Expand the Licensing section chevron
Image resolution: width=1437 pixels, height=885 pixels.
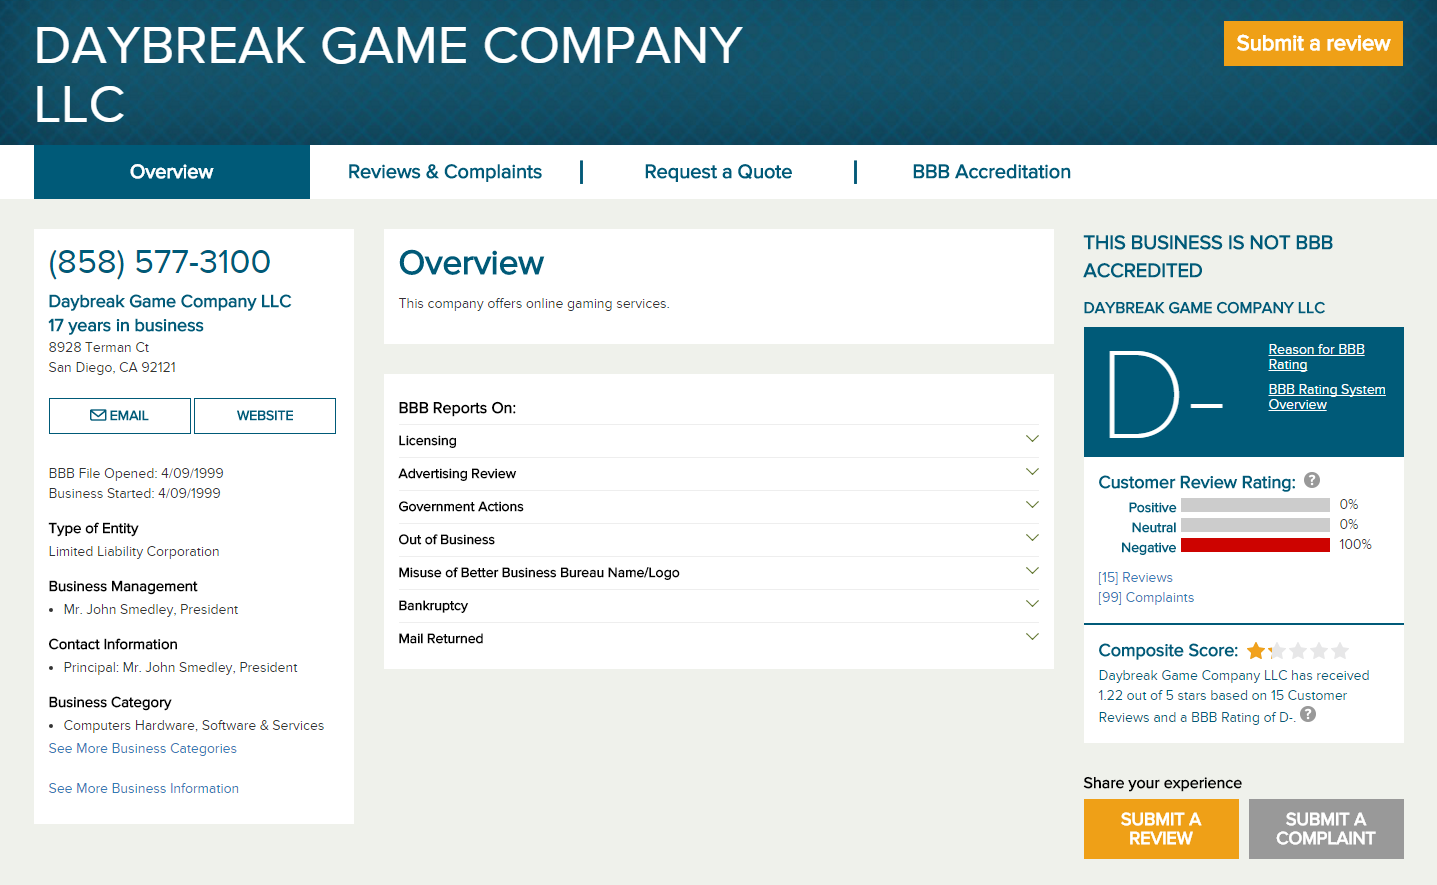pyautogui.click(x=1032, y=439)
